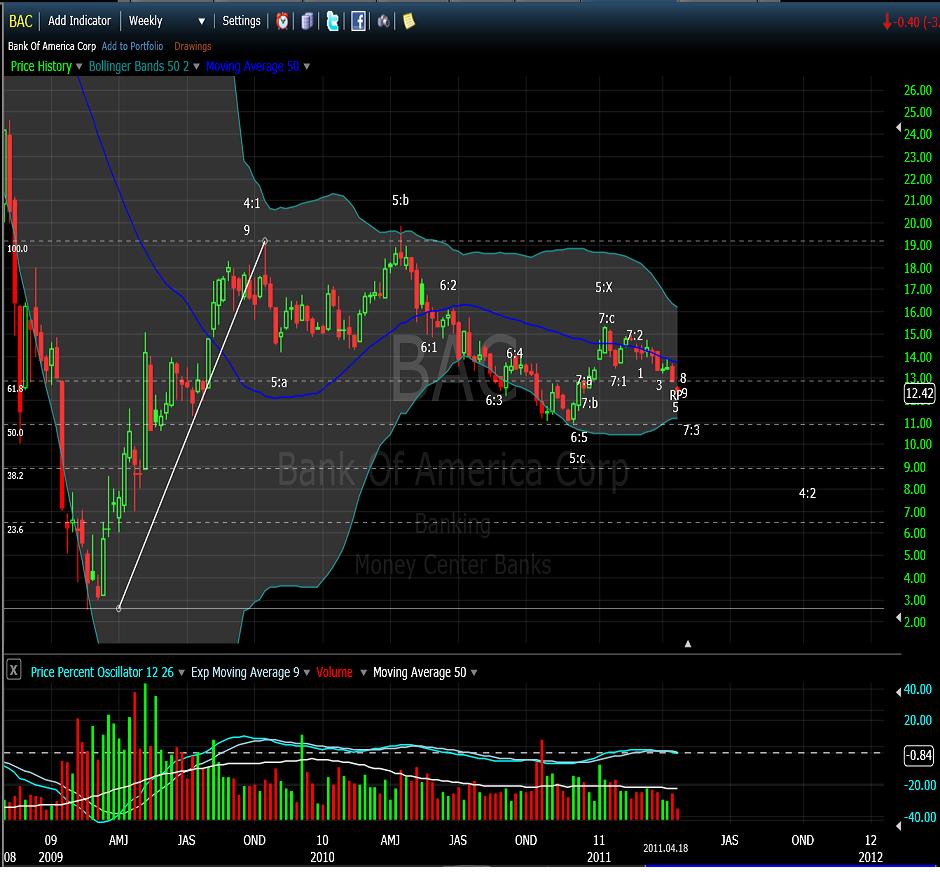Click the 2010 year label on time axis
The width and height of the screenshot is (940, 872).
tap(323, 858)
